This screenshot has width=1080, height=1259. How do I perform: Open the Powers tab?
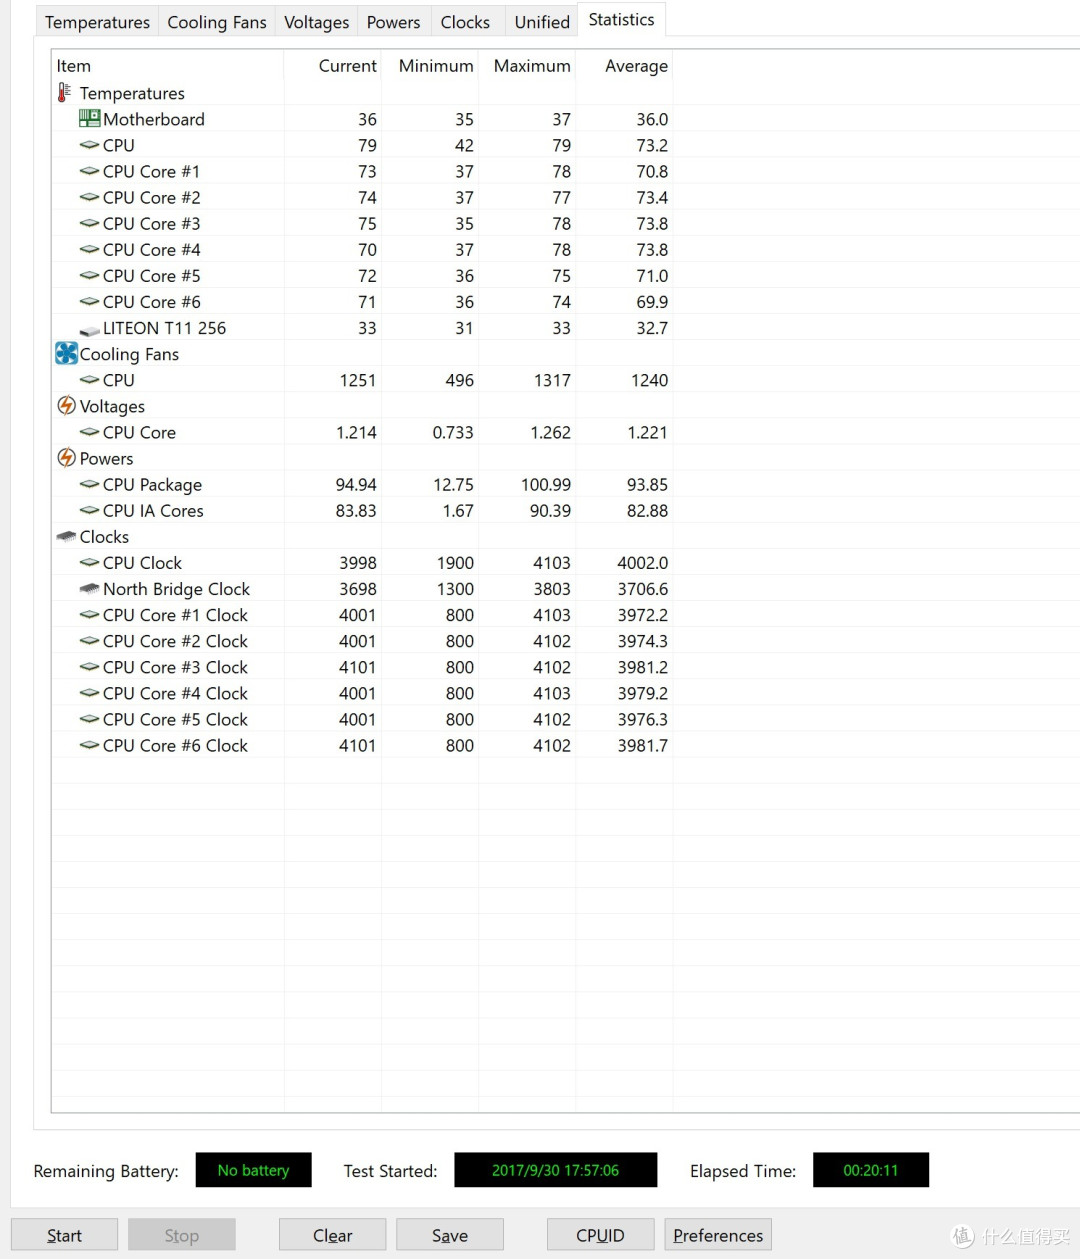(x=393, y=22)
